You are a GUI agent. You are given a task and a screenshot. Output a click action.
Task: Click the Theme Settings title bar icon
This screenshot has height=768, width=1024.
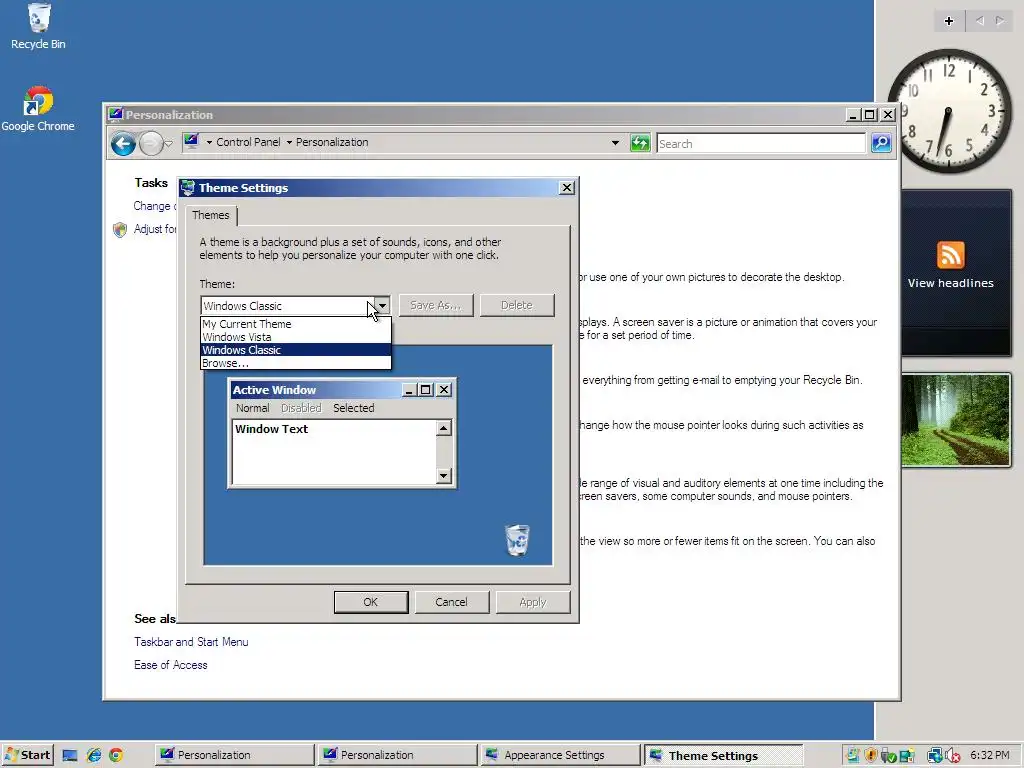[188, 188]
